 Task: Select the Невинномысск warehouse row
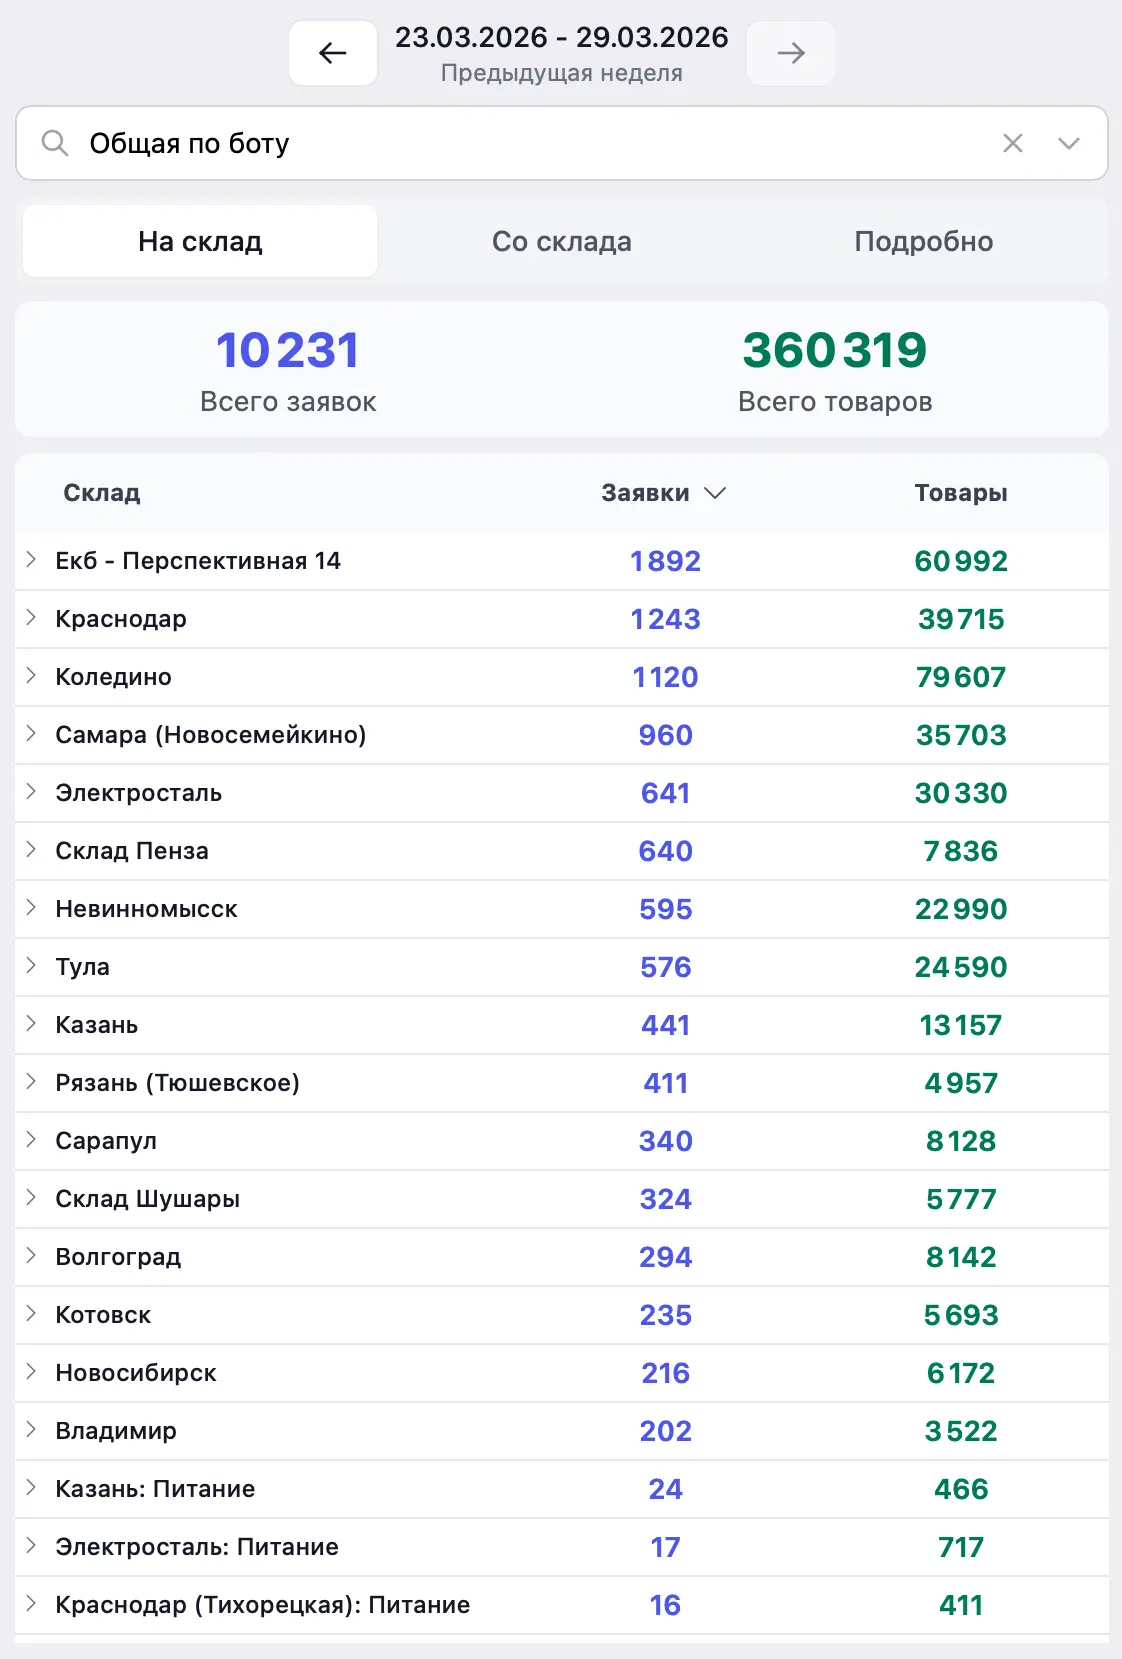[x=146, y=909]
